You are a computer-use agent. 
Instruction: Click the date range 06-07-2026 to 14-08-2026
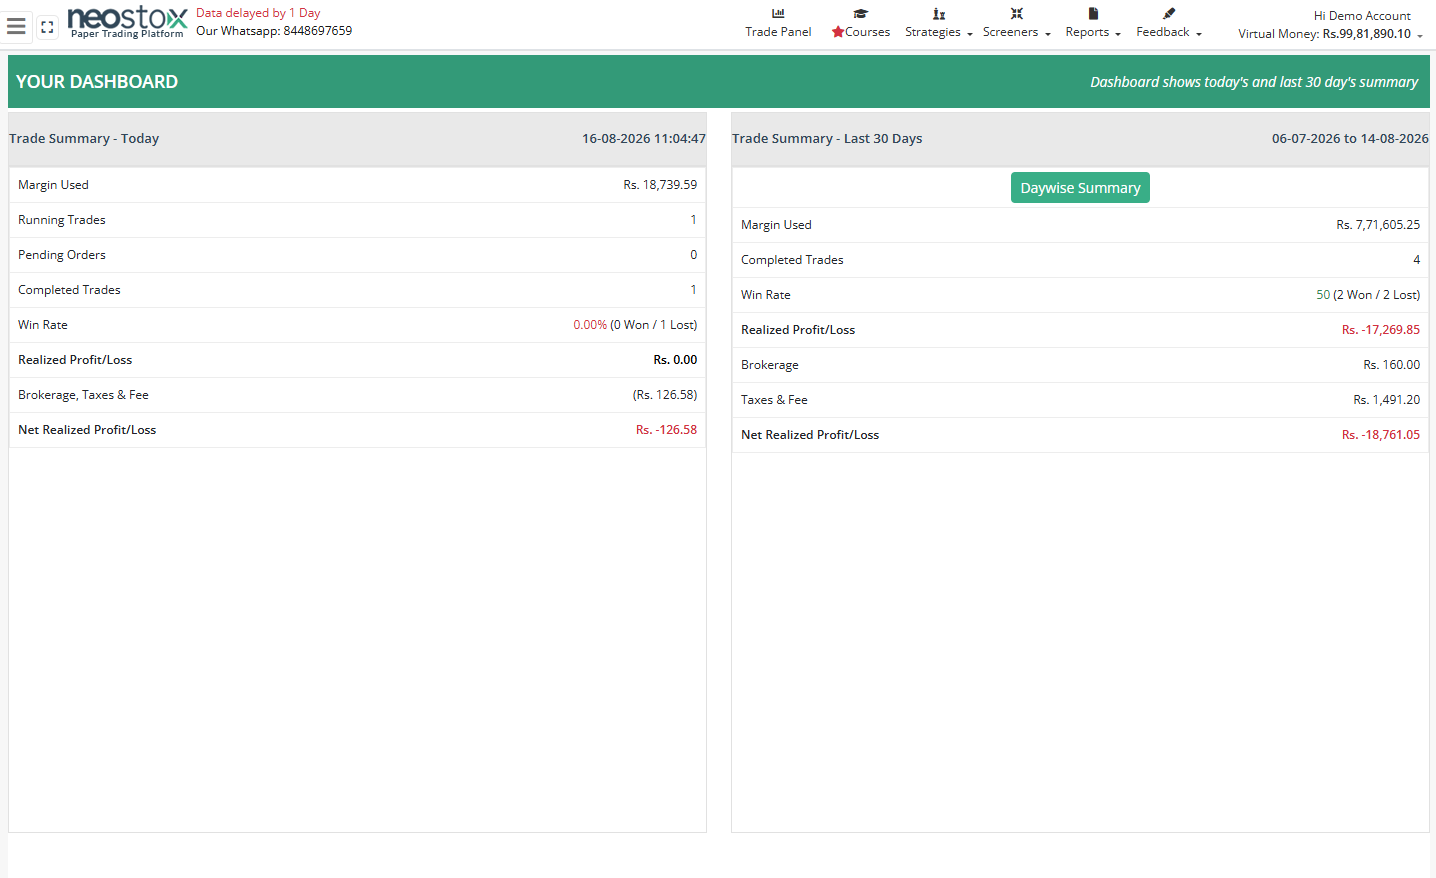1350,139
